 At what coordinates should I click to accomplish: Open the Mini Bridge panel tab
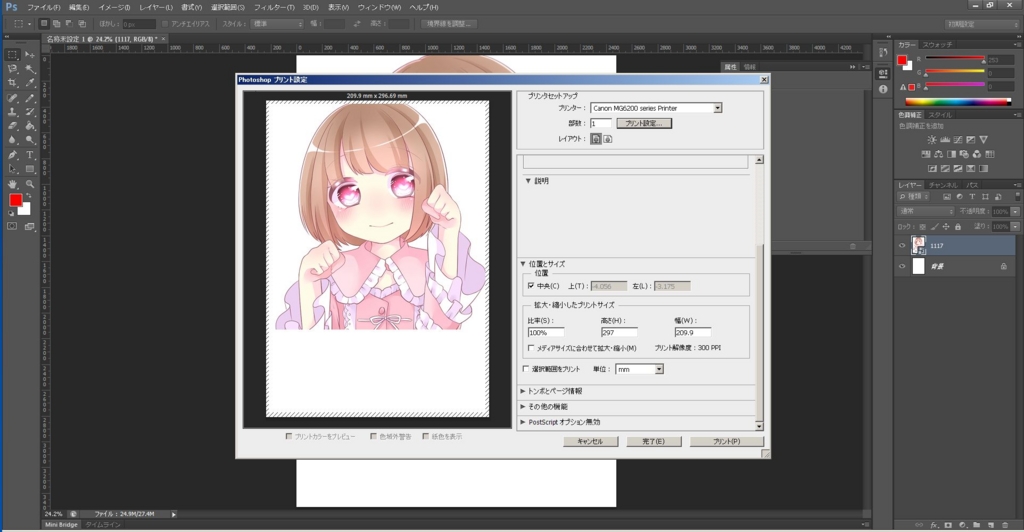[61, 525]
